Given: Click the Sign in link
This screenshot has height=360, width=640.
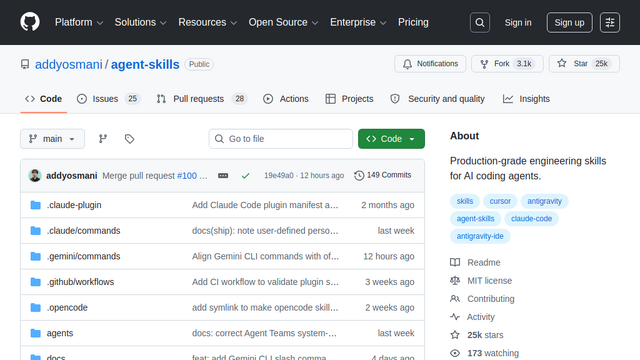Looking at the screenshot, I should (518, 22).
